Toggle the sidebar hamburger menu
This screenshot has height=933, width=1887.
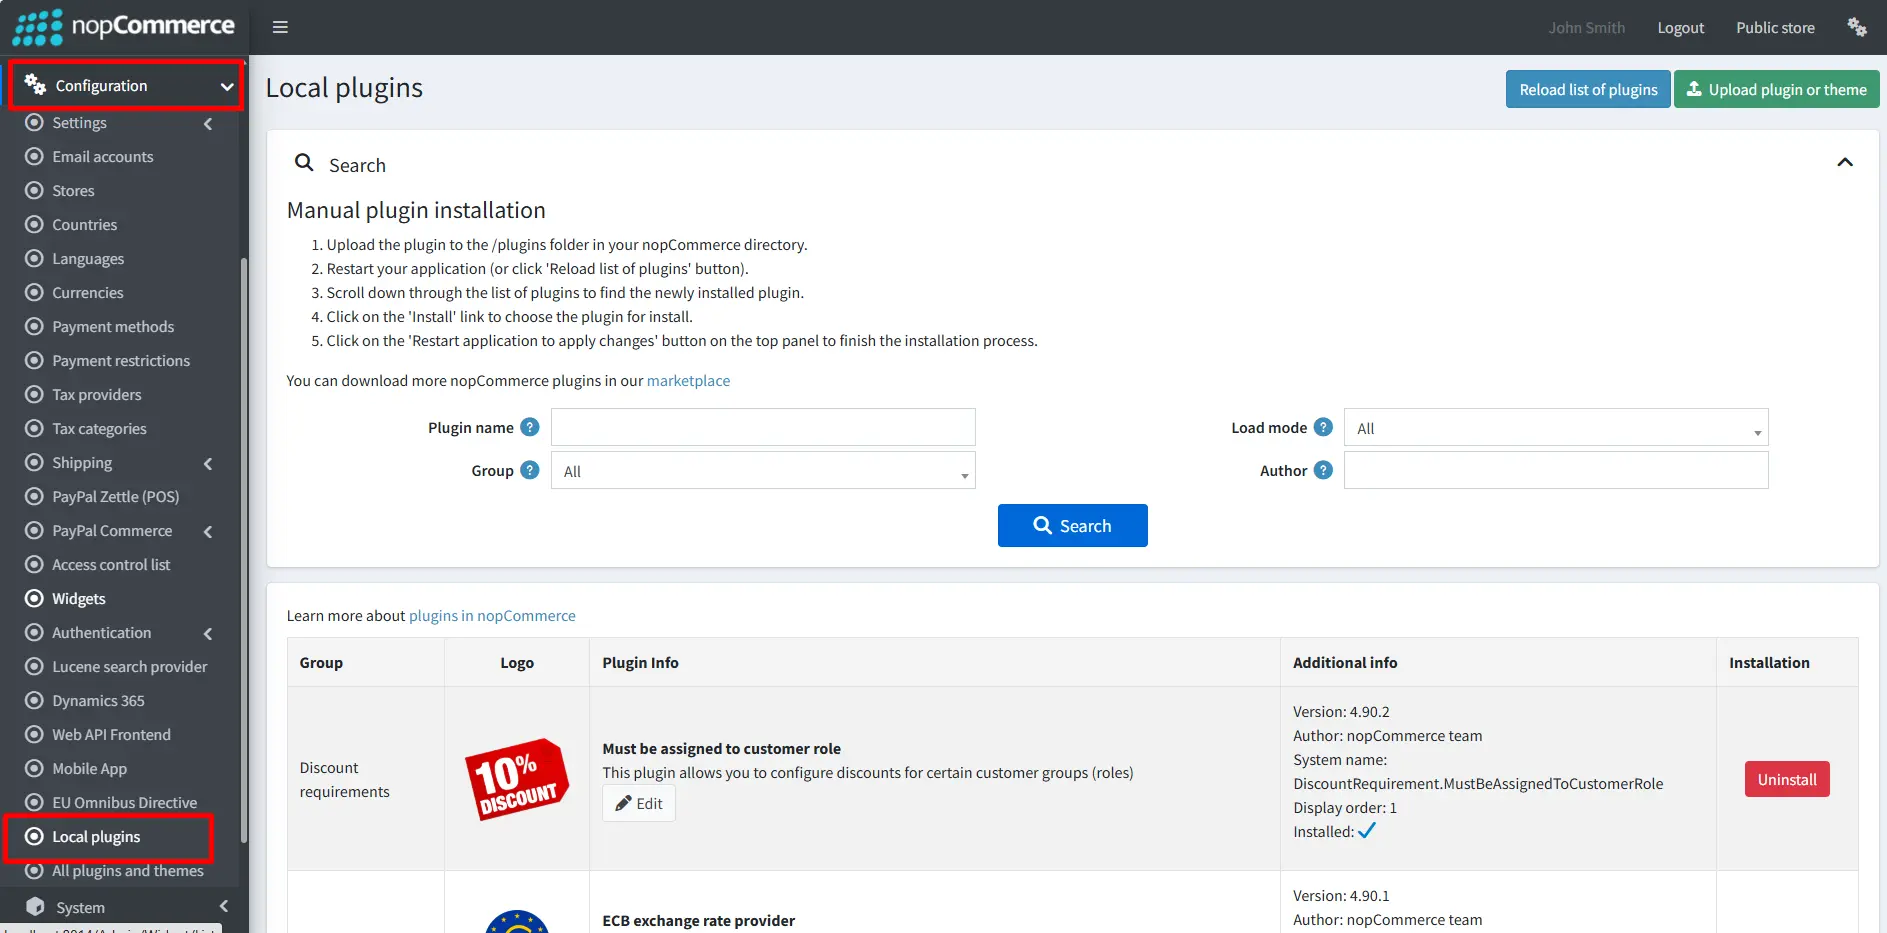280,27
